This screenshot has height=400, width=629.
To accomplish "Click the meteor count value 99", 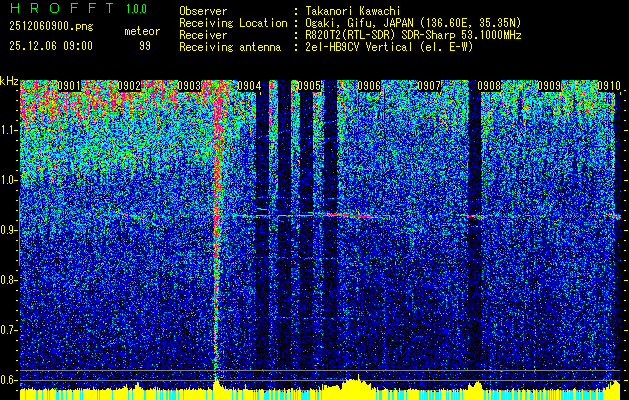I will coord(145,46).
